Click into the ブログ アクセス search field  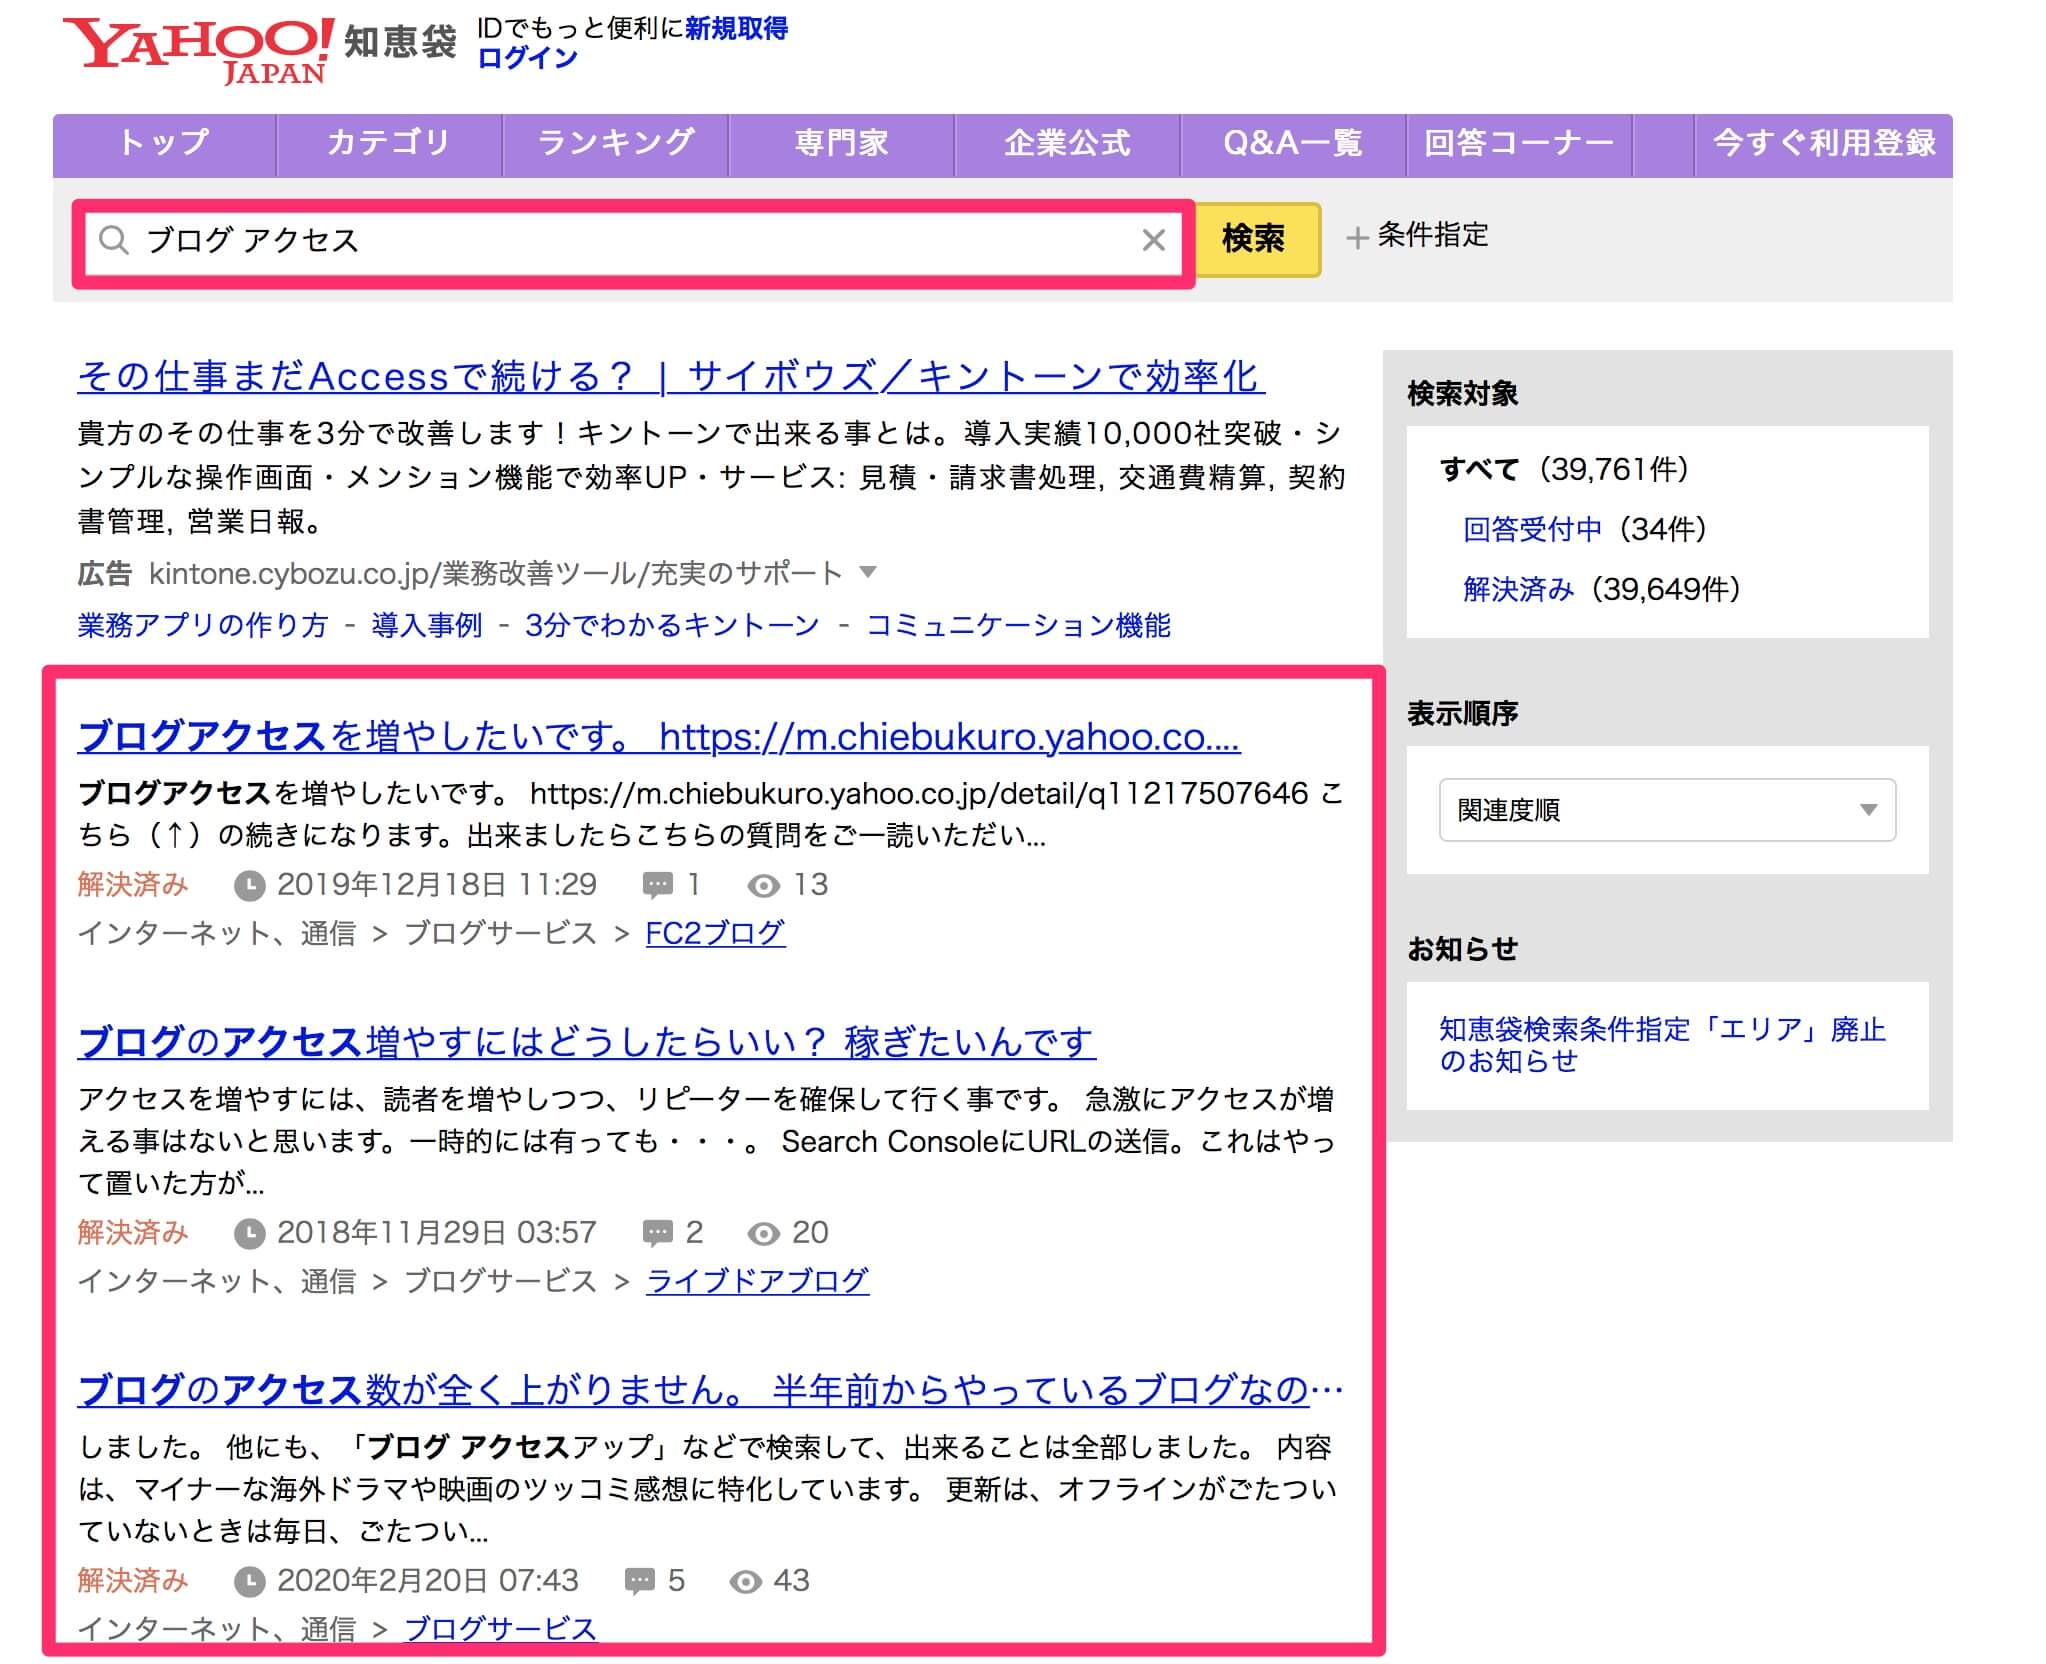click(633, 241)
